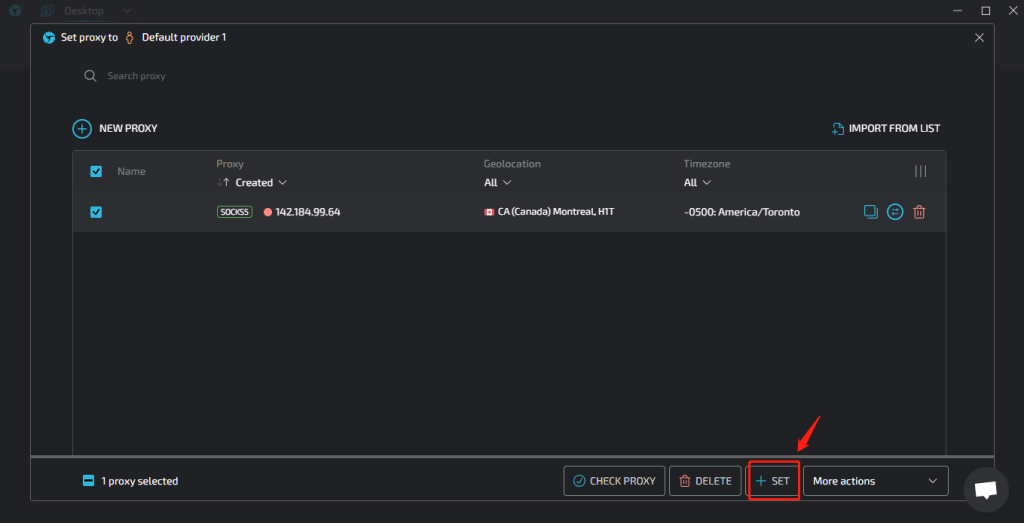The width and height of the screenshot is (1024, 523).
Task: Clear selection via '1 proxy selected' checkbox
Action: [x=89, y=481]
